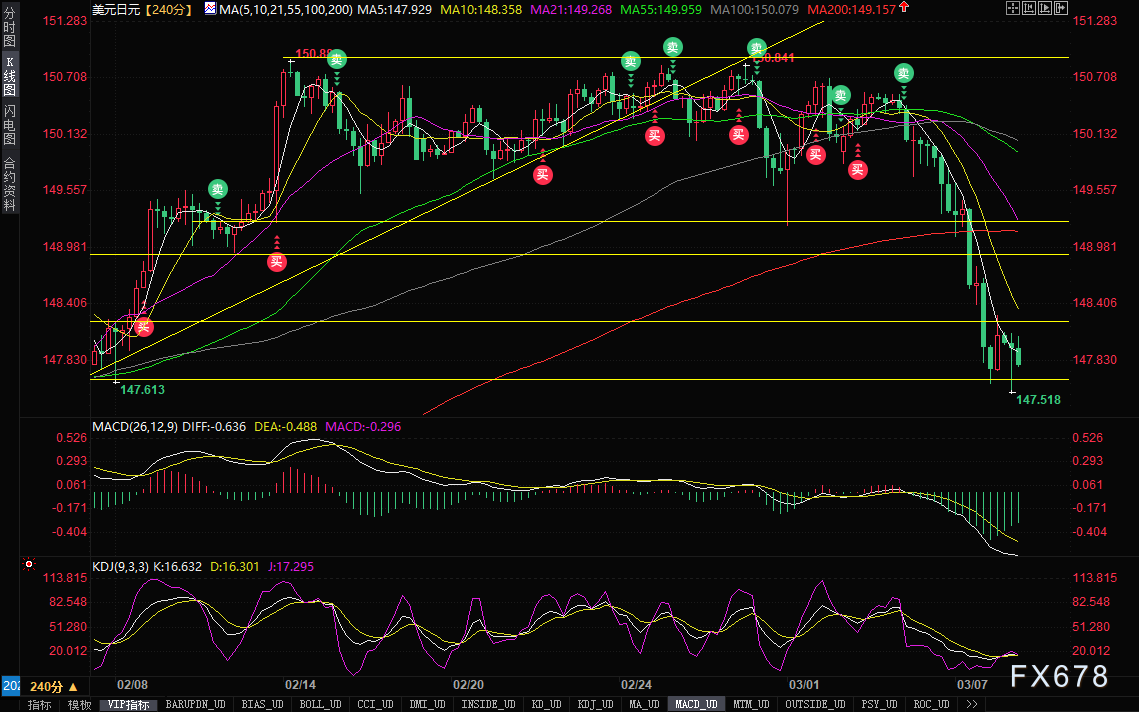Click the KDJ(9,3,3) panel label
Screen dimensions: 1139x712
[x=121, y=566]
